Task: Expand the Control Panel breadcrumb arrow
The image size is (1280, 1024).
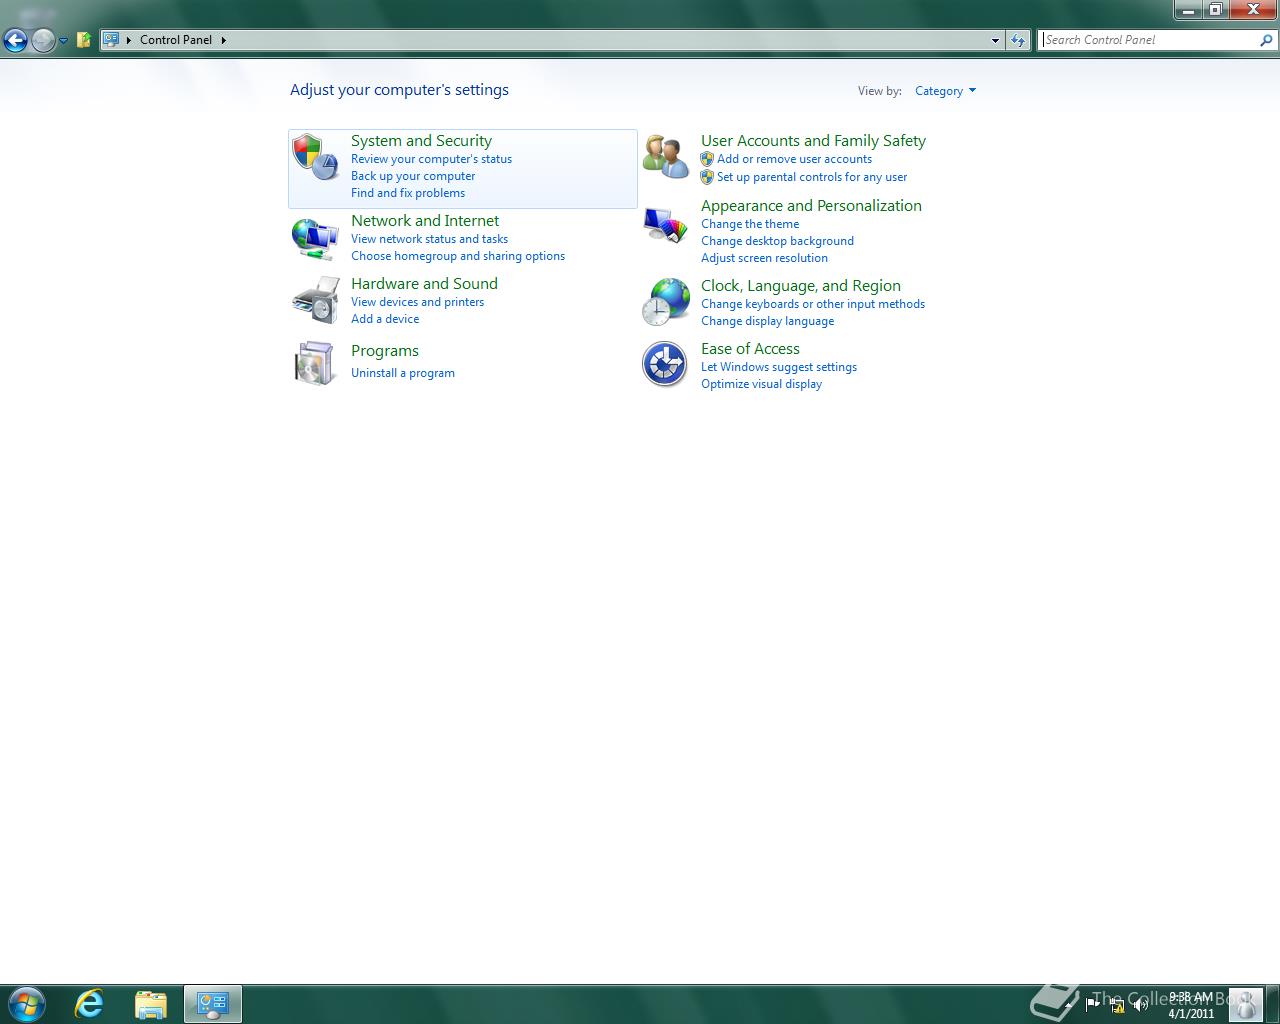Action: click(x=224, y=40)
